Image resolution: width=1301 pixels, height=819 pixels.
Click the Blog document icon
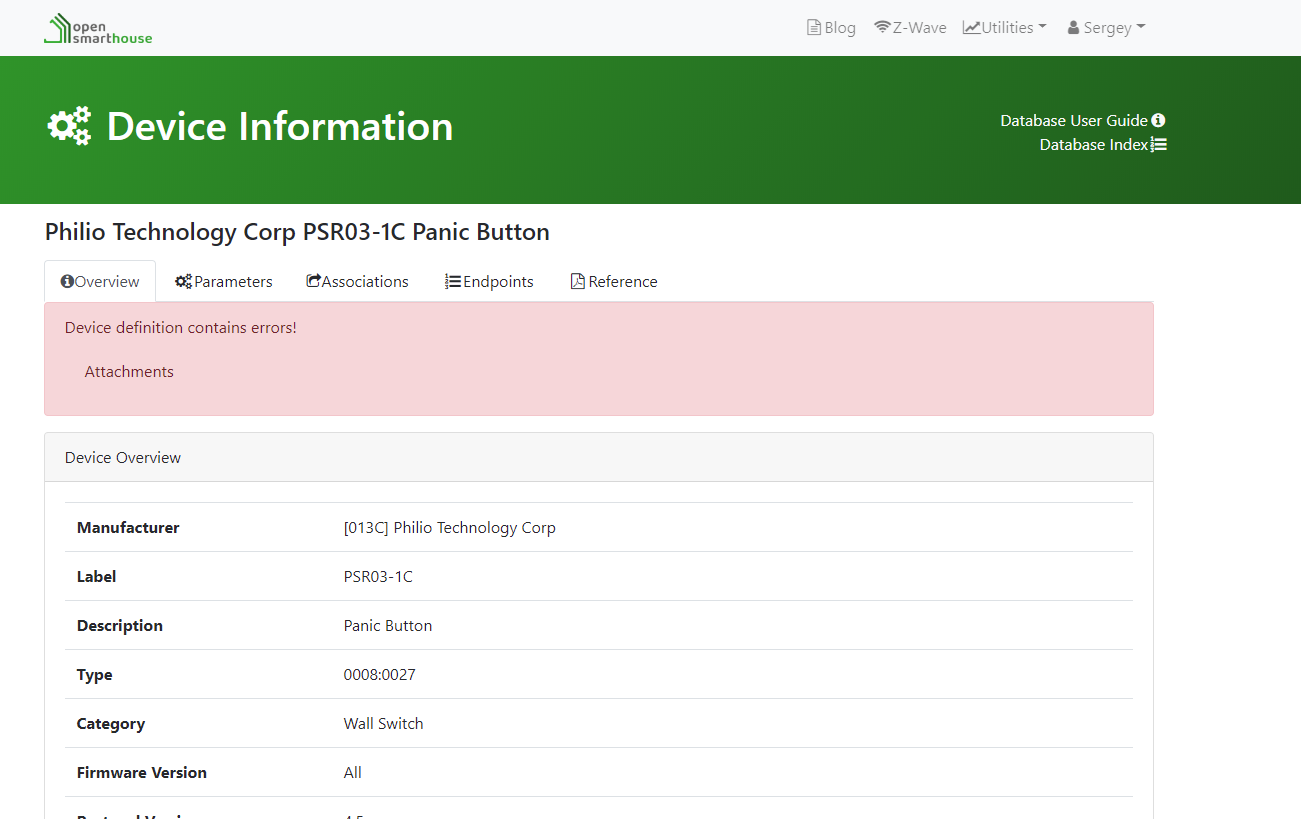point(814,28)
